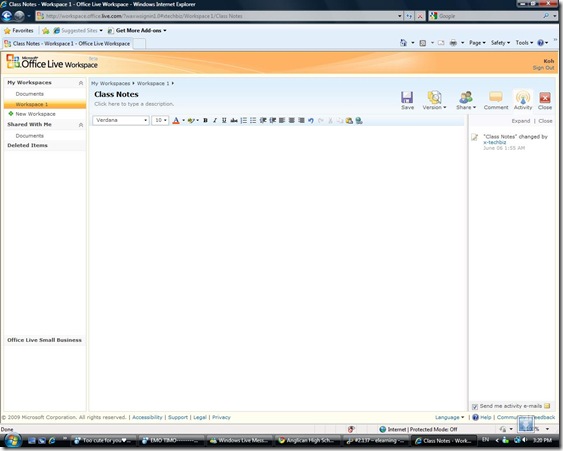Apply bold formatting

205,120
